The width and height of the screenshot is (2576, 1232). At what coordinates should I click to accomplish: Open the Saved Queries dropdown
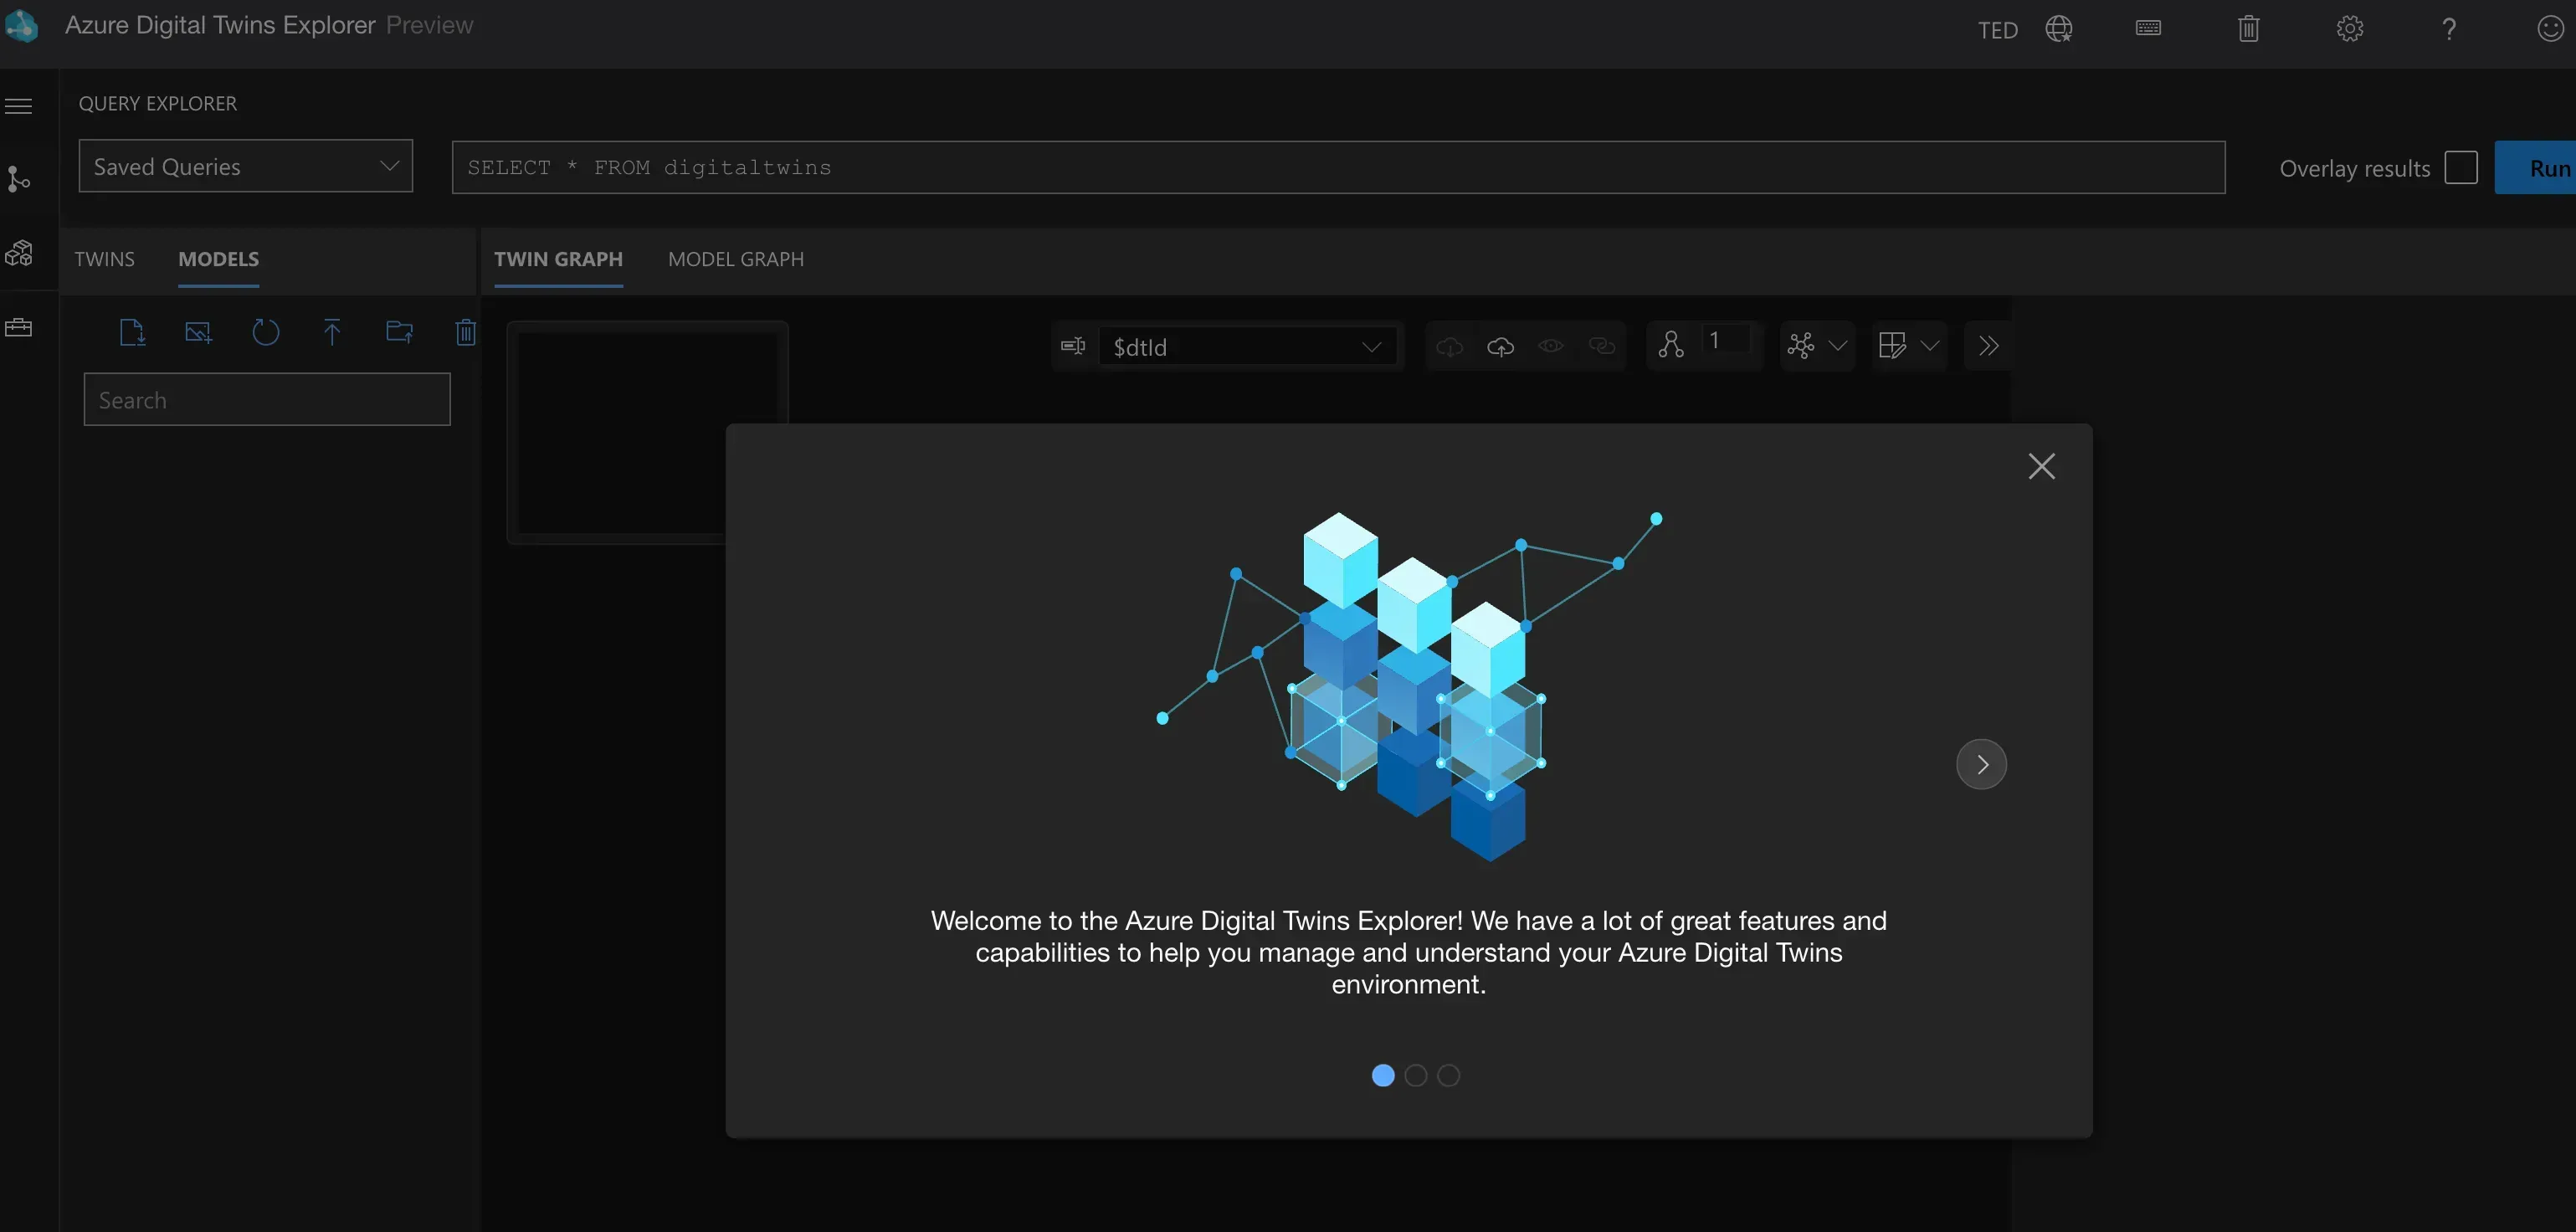[x=245, y=167]
